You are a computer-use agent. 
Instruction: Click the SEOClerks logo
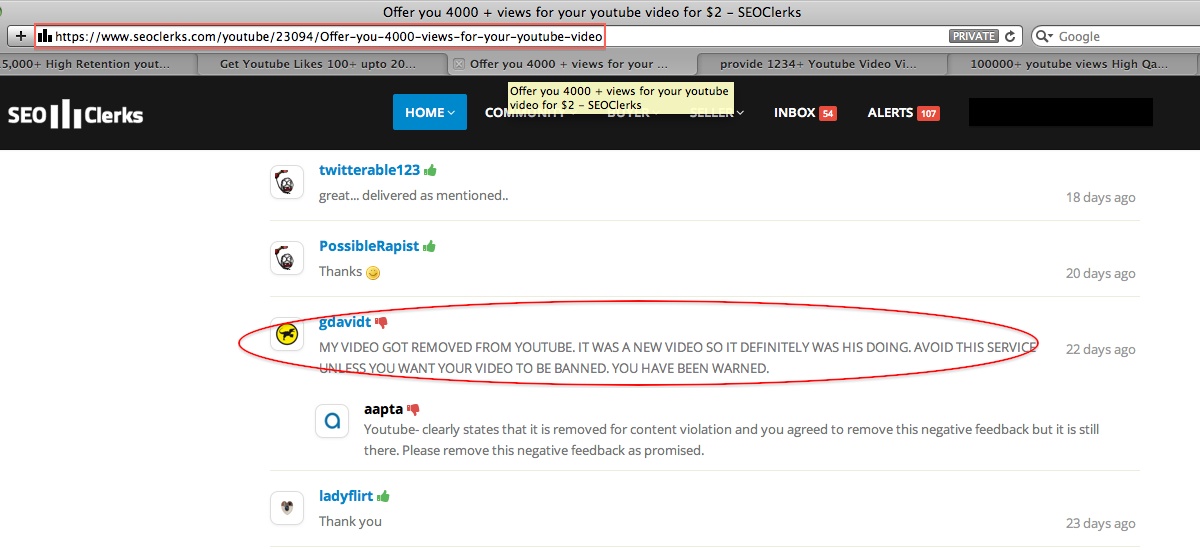[x=76, y=114]
